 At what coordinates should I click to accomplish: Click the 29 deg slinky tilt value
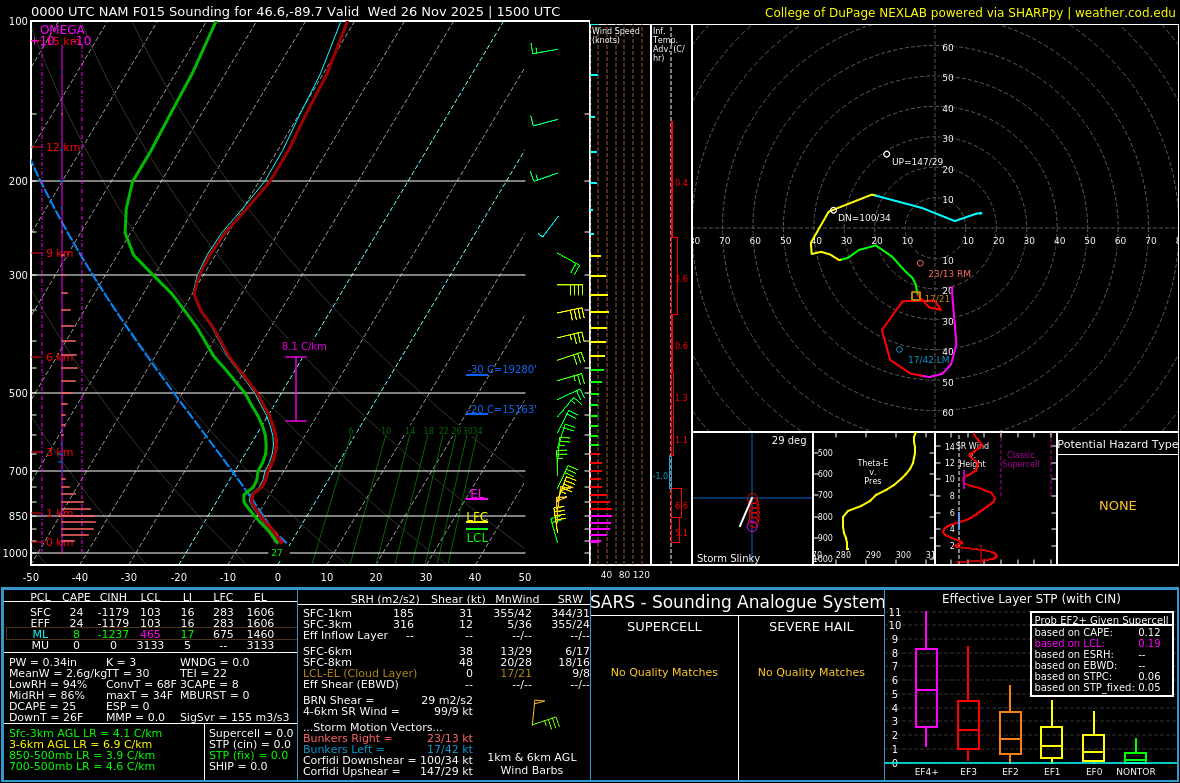[x=789, y=440]
